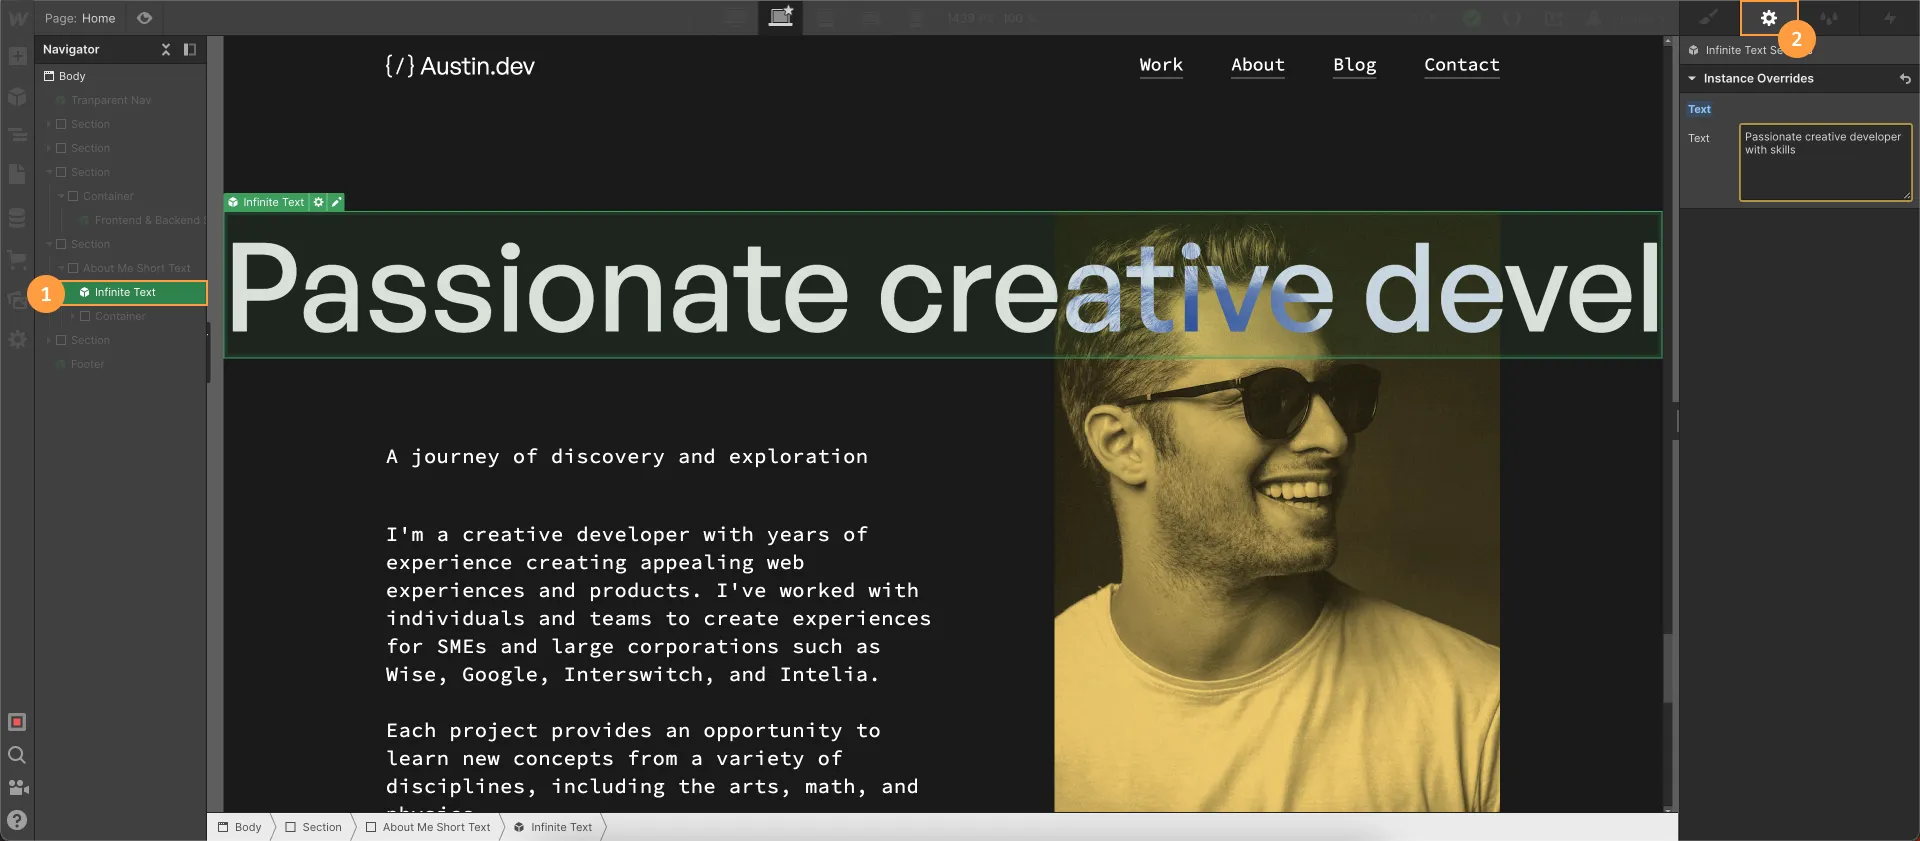The width and height of the screenshot is (1920, 841).
Task: Reset Instance Overrides with undo arrow
Action: pos(1905,79)
